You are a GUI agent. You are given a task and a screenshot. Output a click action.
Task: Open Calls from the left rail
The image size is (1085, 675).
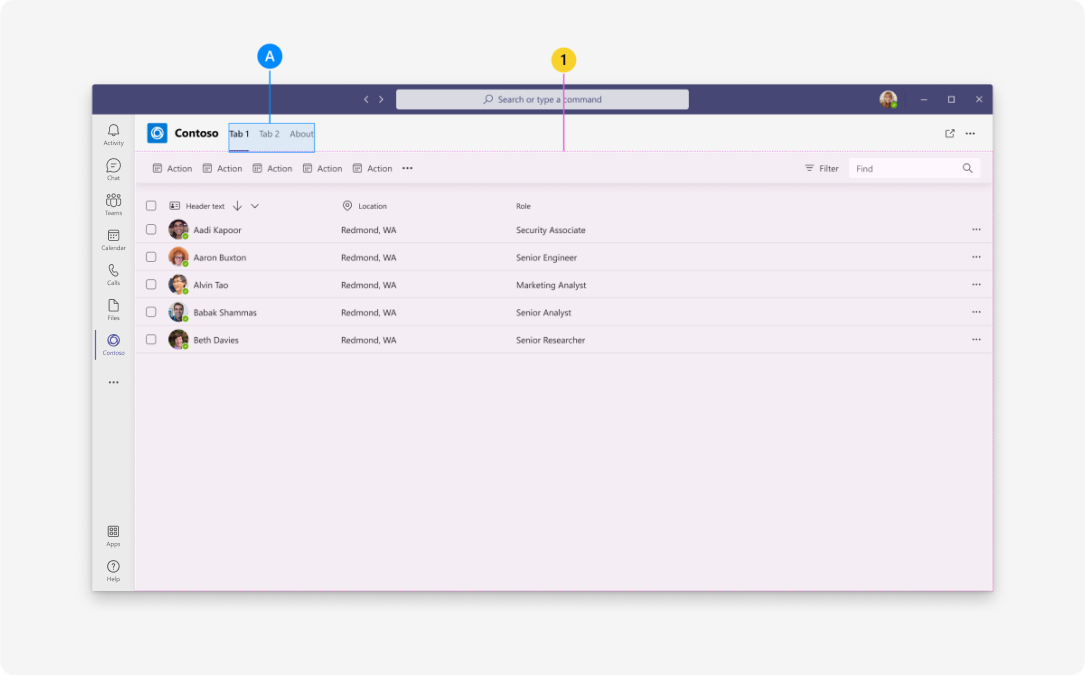pos(113,274)
